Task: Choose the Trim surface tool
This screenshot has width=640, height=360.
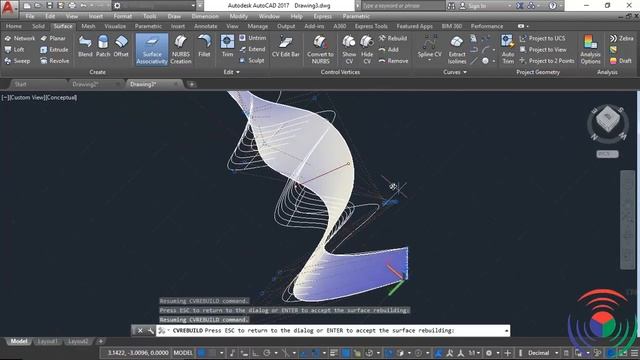Action: coord(227,46)
